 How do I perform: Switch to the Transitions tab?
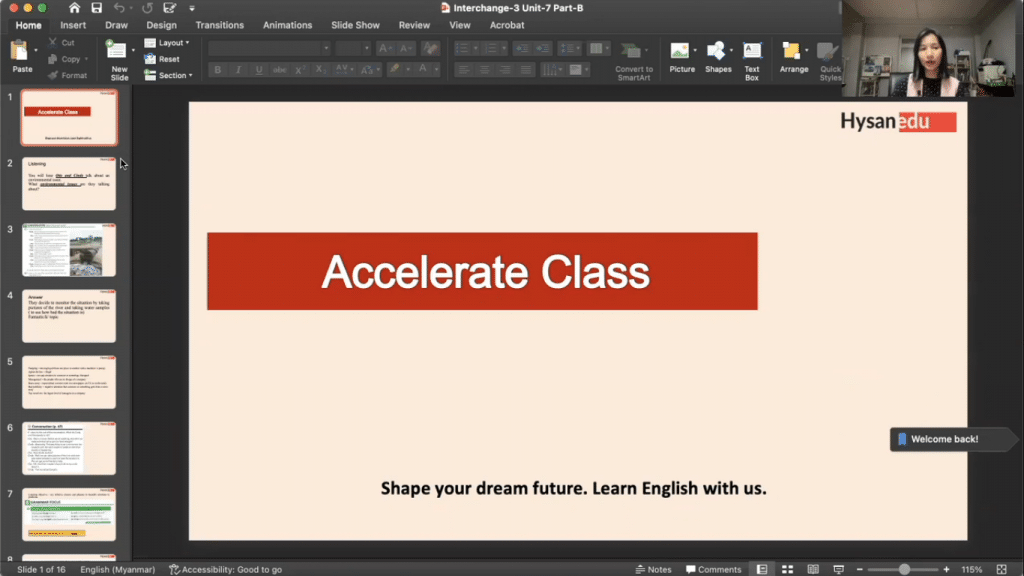(x=219, y=25)
